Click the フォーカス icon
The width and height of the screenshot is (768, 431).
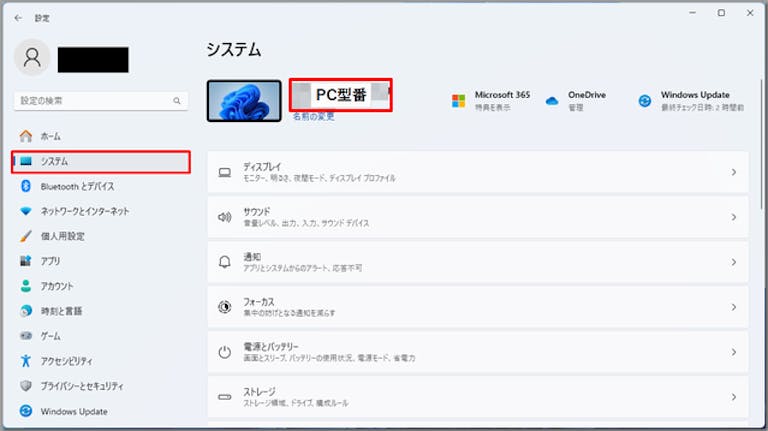pos(225,307)
